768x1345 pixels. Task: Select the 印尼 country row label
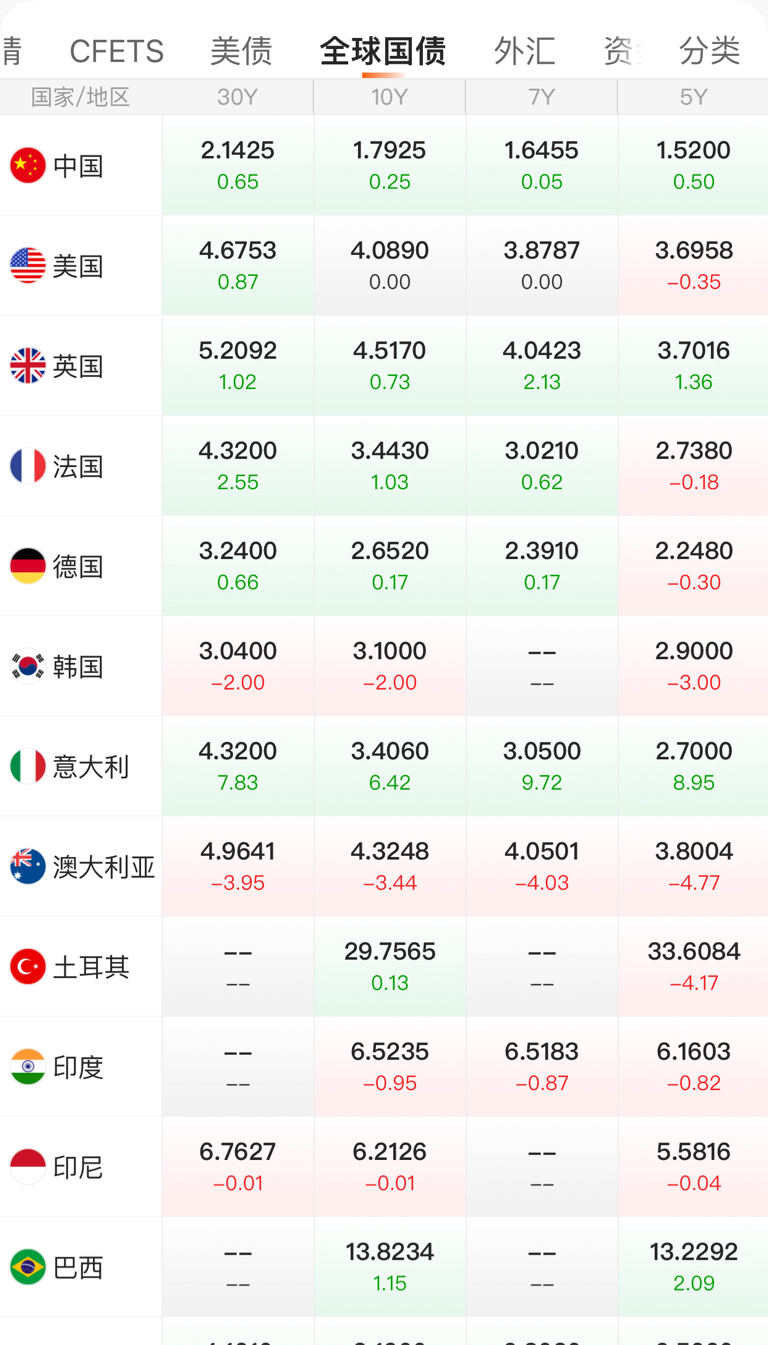click(78, 1167)
